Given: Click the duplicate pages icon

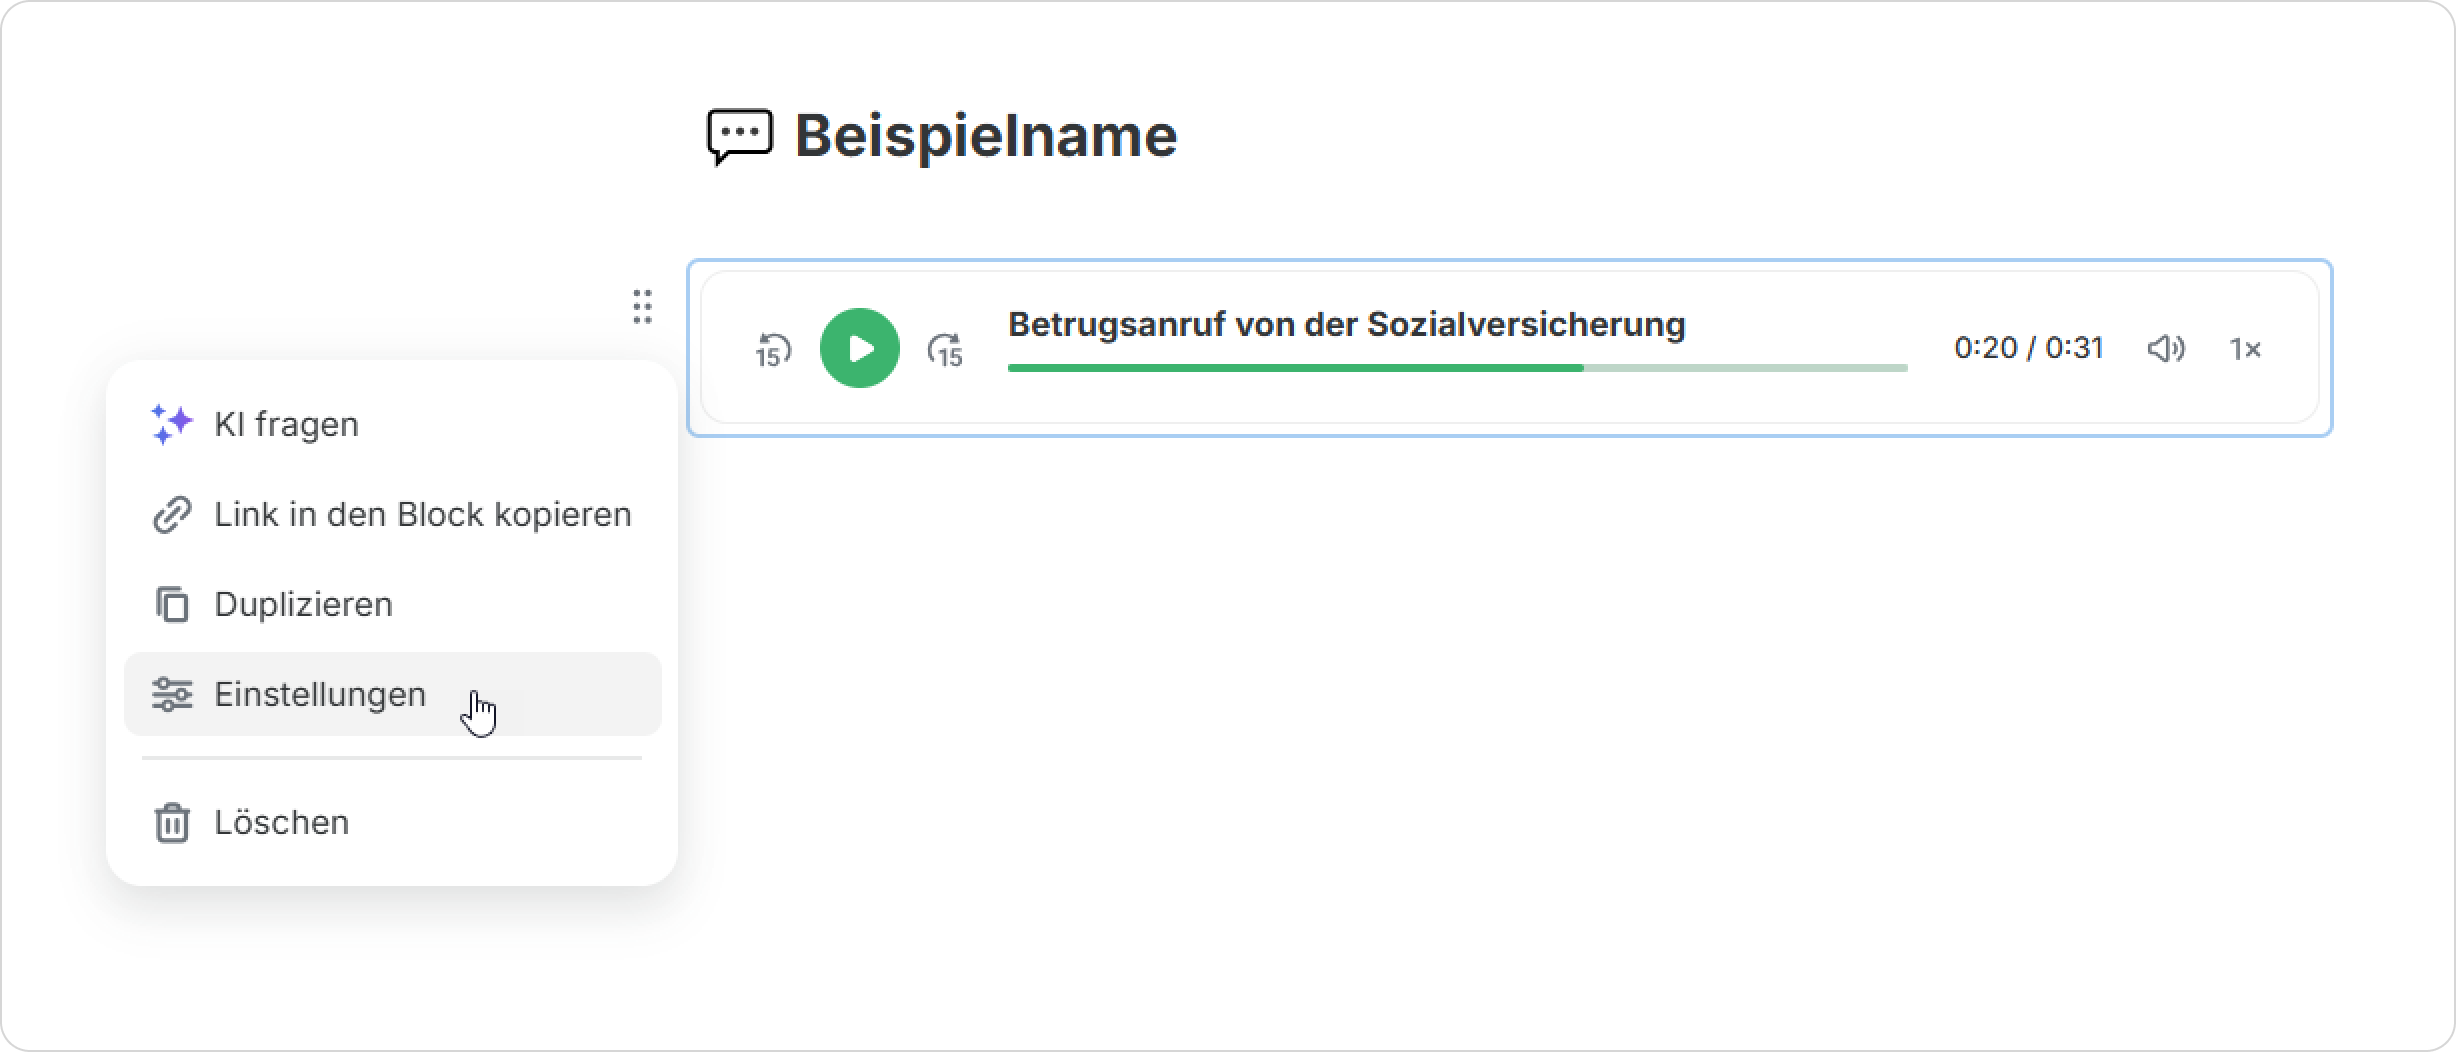Looking at the screenshot, I should point(171,604).
